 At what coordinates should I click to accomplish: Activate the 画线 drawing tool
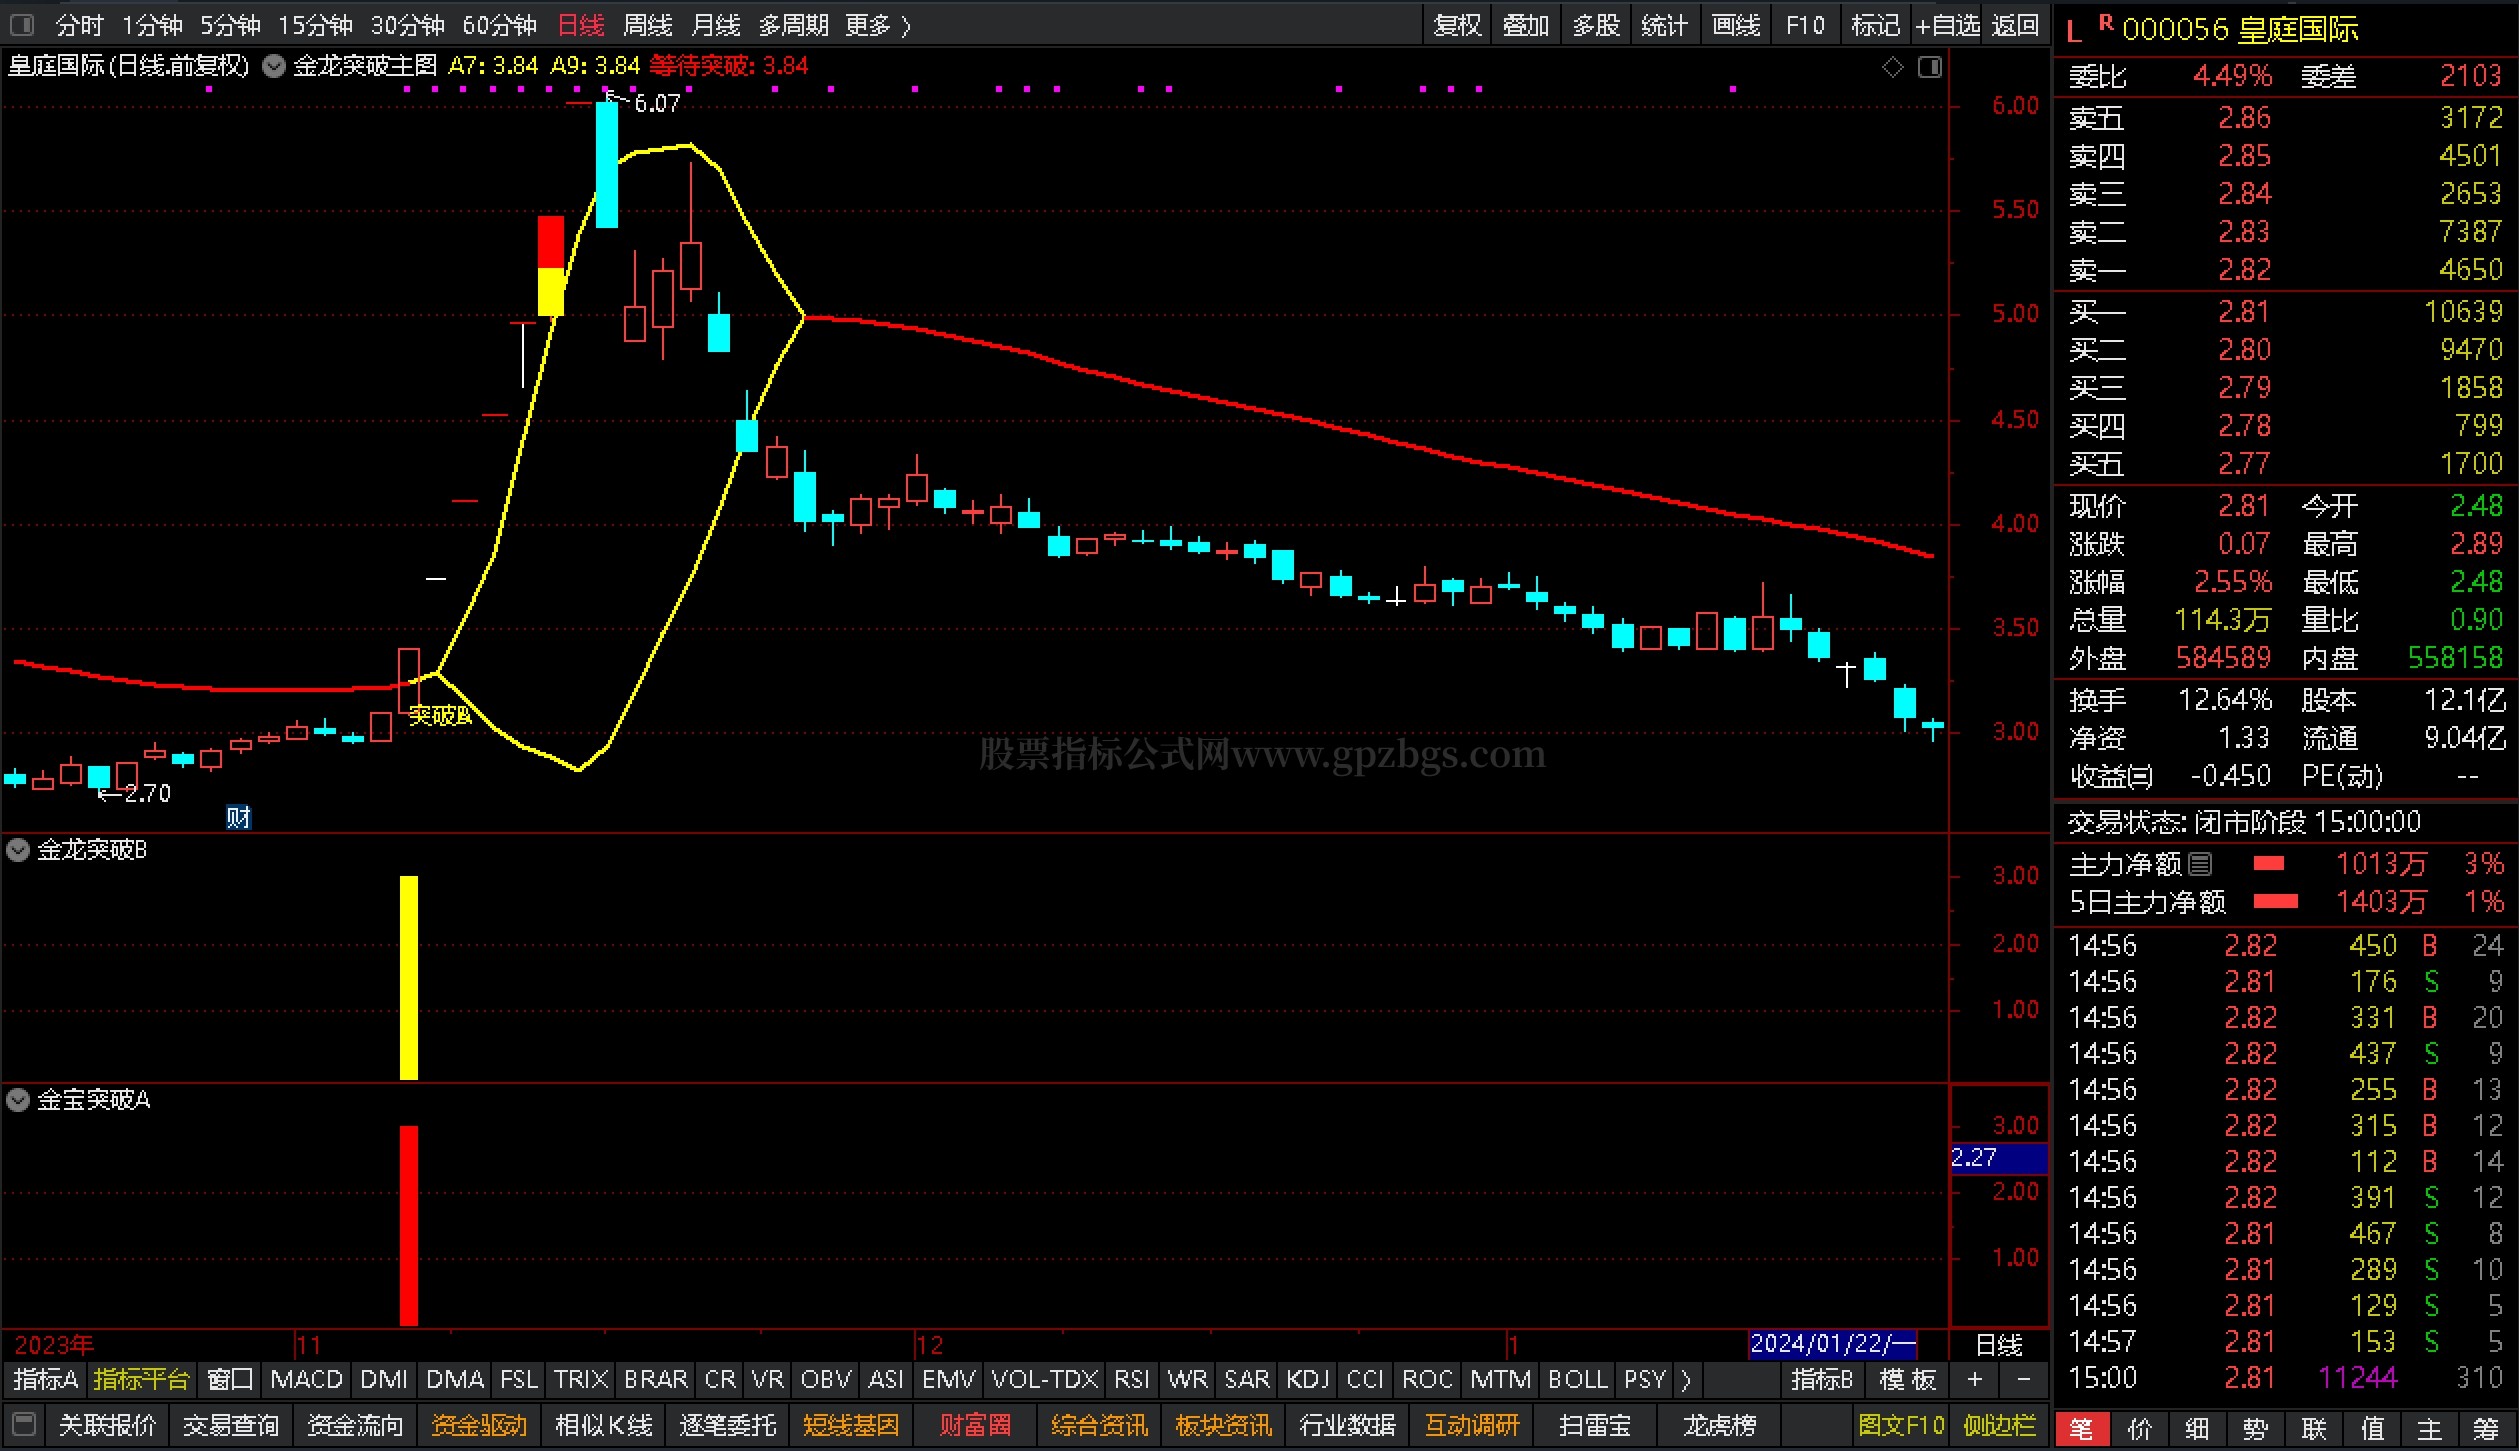[1736, 25]
